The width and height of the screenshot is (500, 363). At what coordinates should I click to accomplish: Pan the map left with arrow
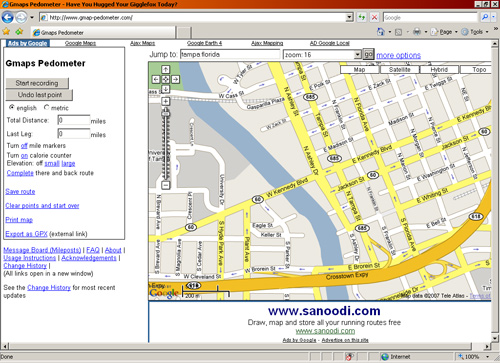point(156,79)
